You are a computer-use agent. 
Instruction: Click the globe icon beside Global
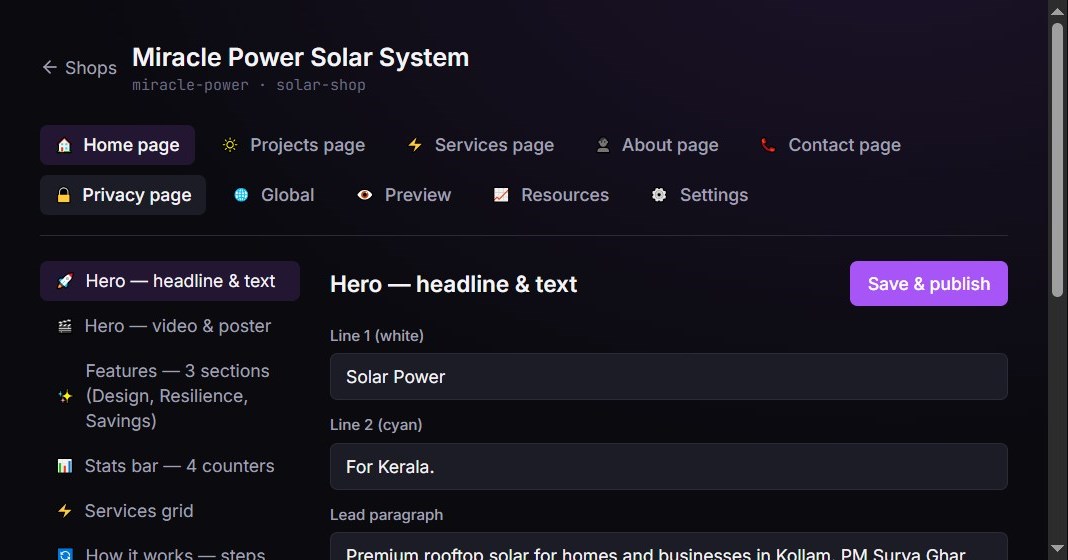coord(241,196)
